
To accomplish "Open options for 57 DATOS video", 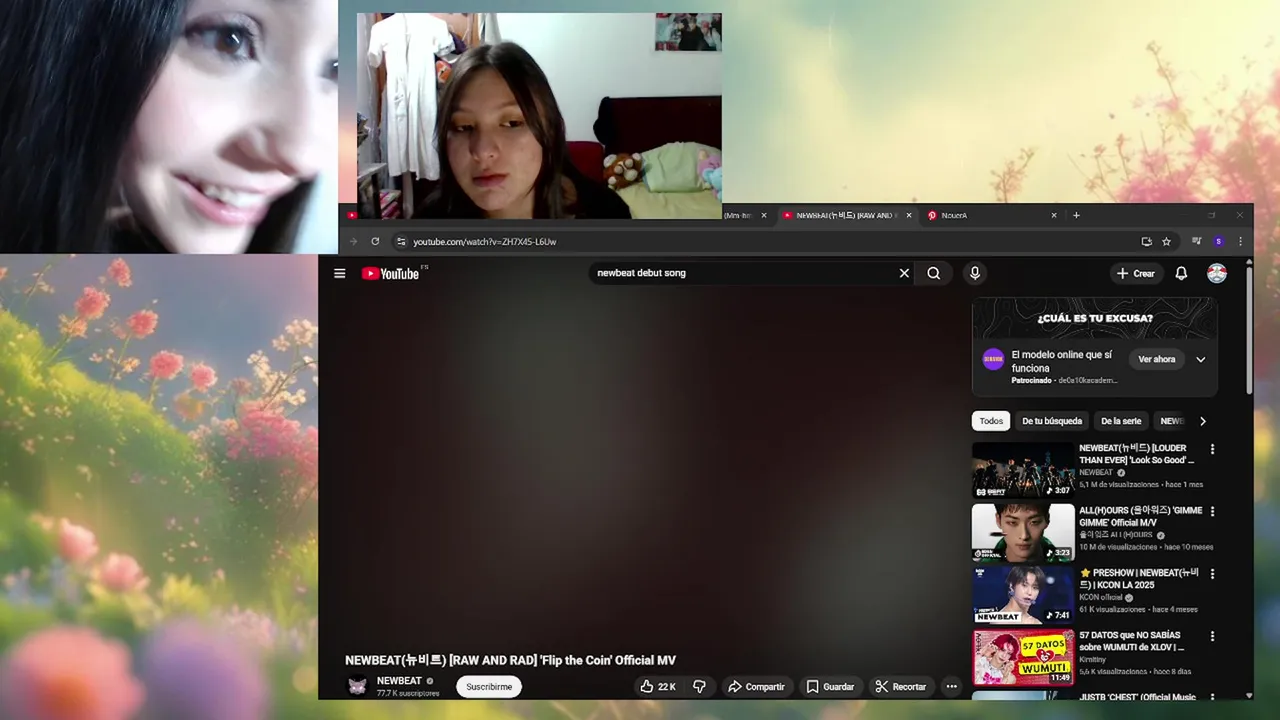I will click(x=1212, y=636).
